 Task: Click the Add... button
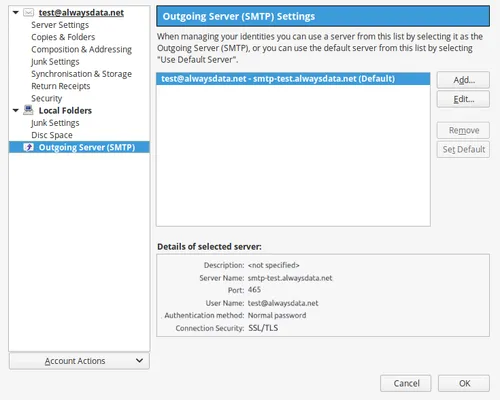point(463,80)
